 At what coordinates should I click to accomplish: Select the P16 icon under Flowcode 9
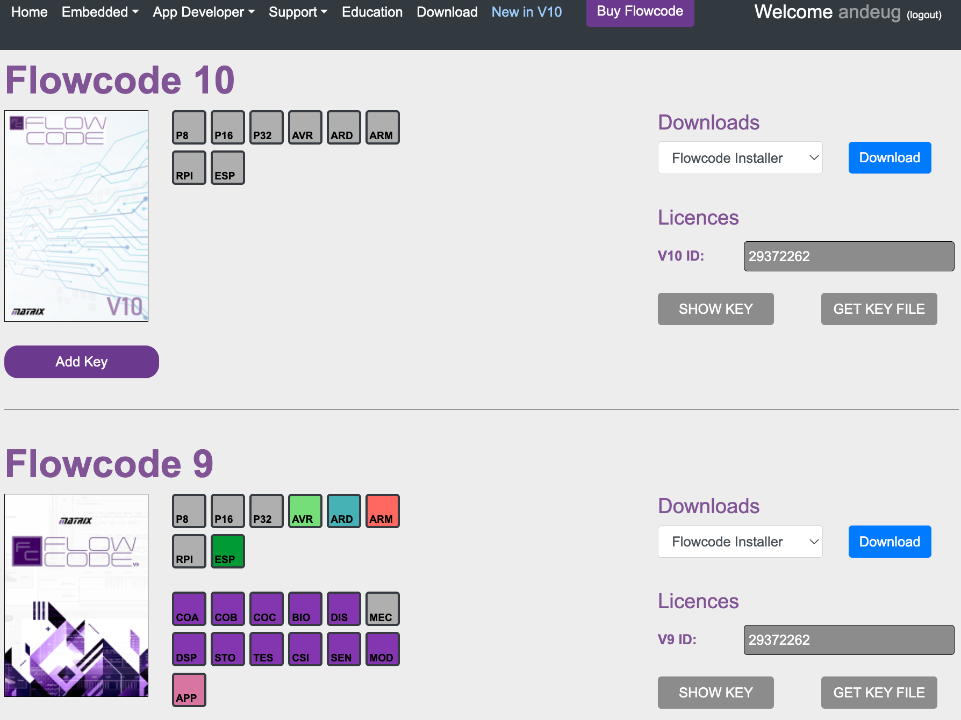coord(227,511)
